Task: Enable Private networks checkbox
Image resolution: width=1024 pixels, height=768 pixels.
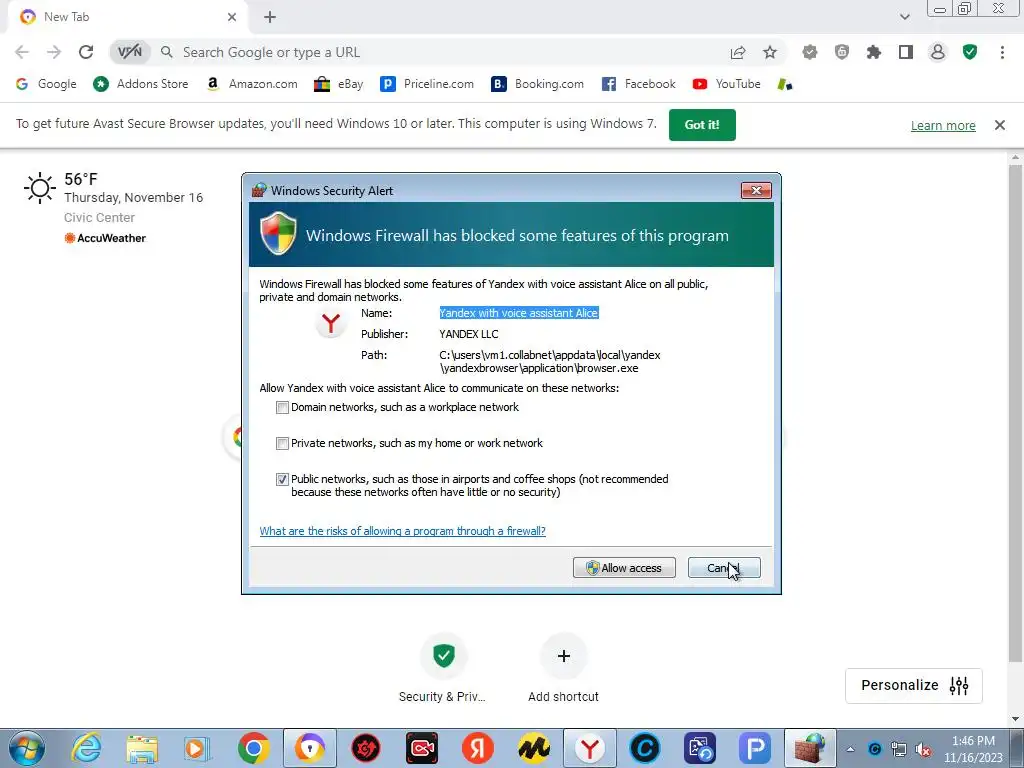Action: [x=282, y=443]
